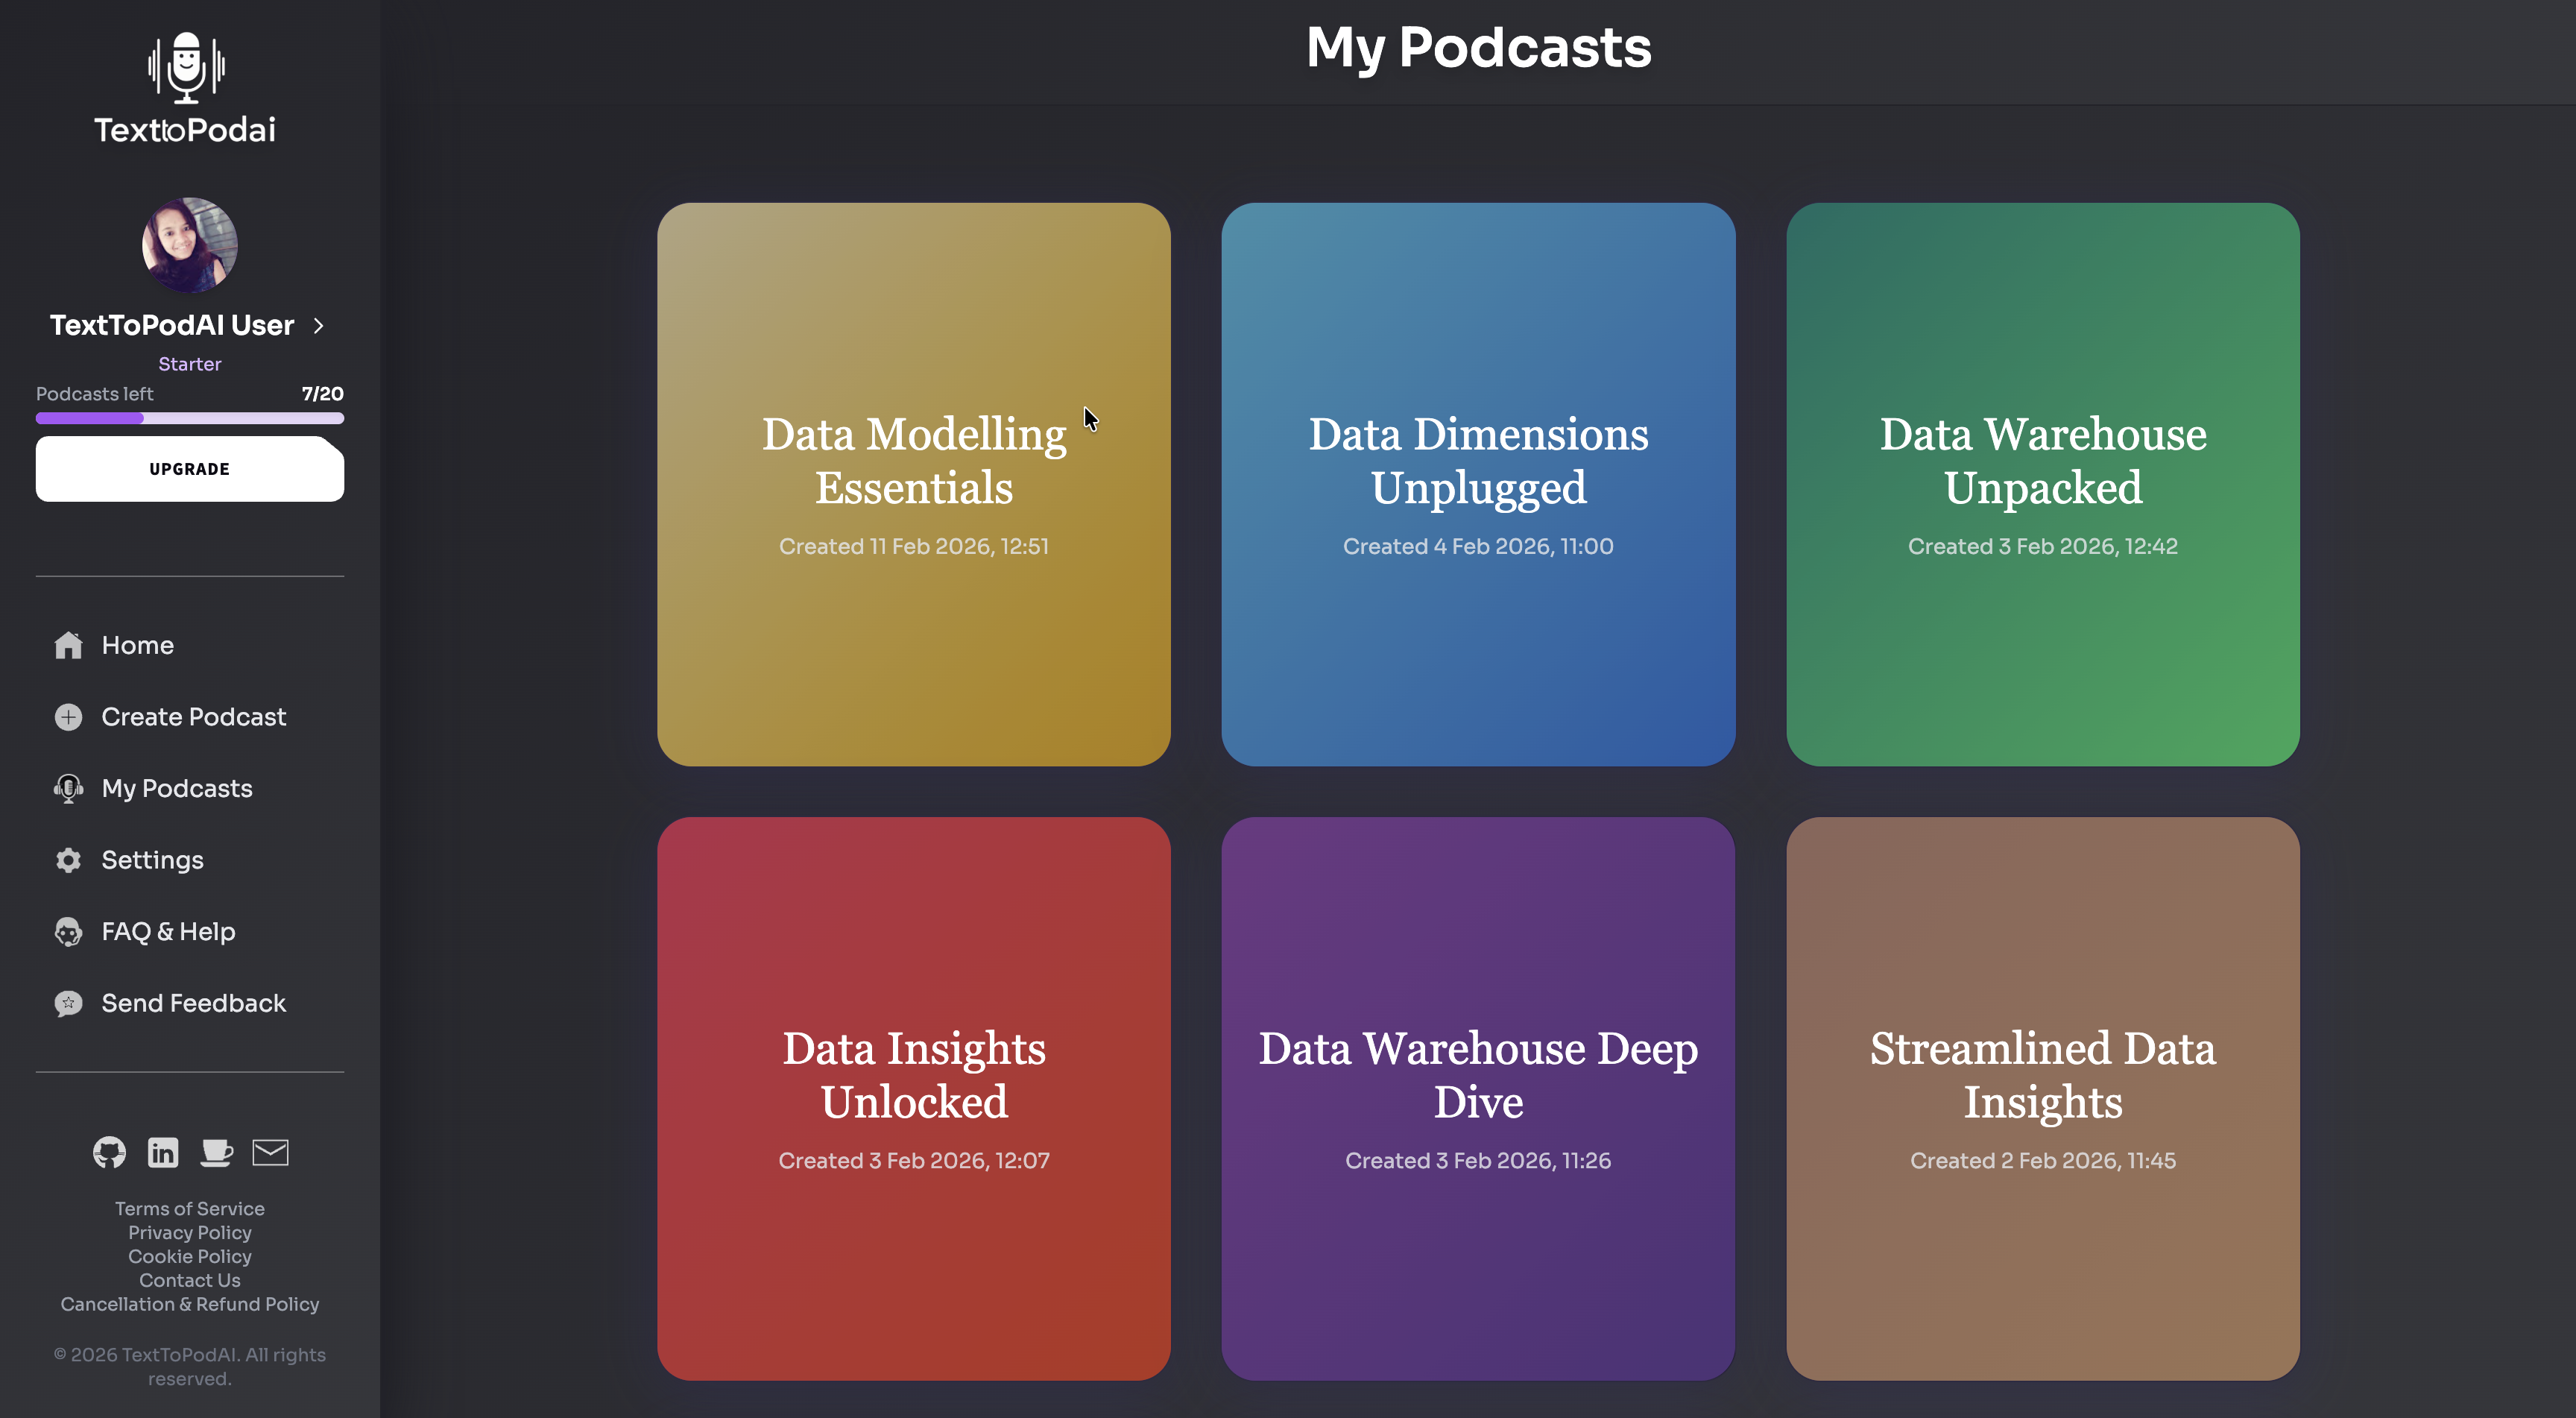Click the GitHub icon in the sidebar footer
Image resolution: width=2576 pixels, height=1418 pixels.
tap(109, 1152)
